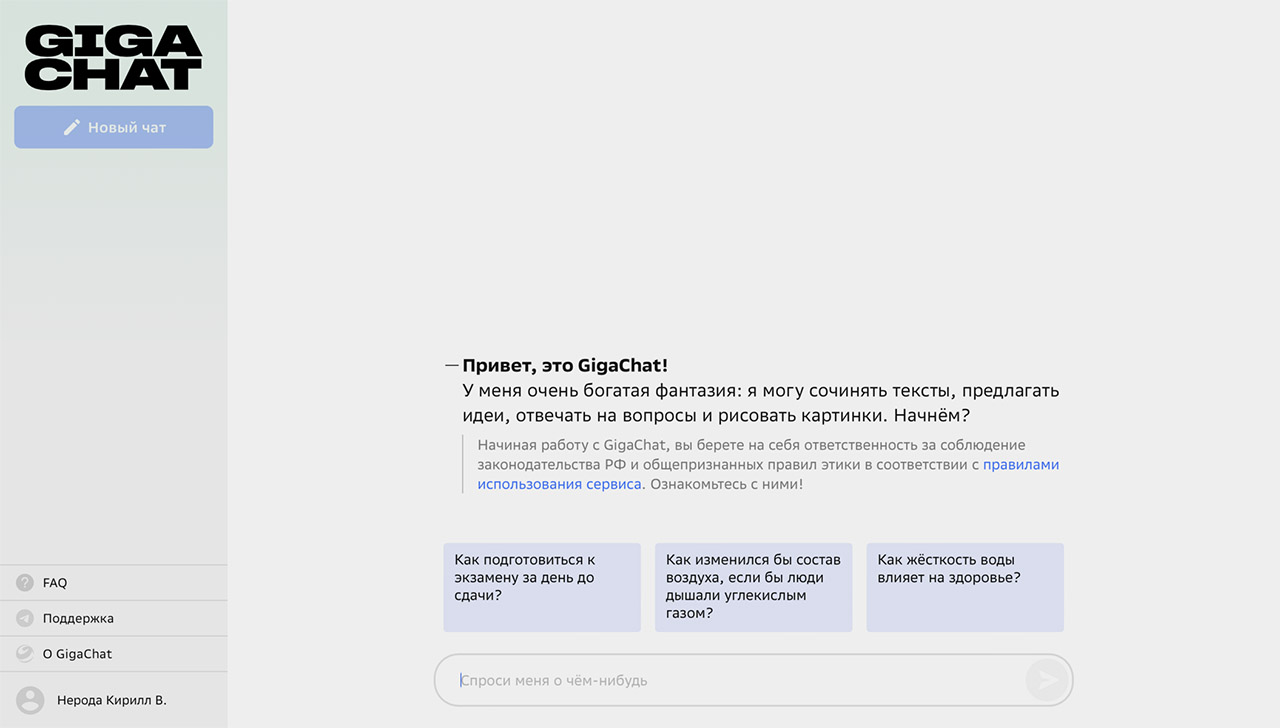Click the GigaChat logo
Screen dimensions: 1280x728
(113, 58)
